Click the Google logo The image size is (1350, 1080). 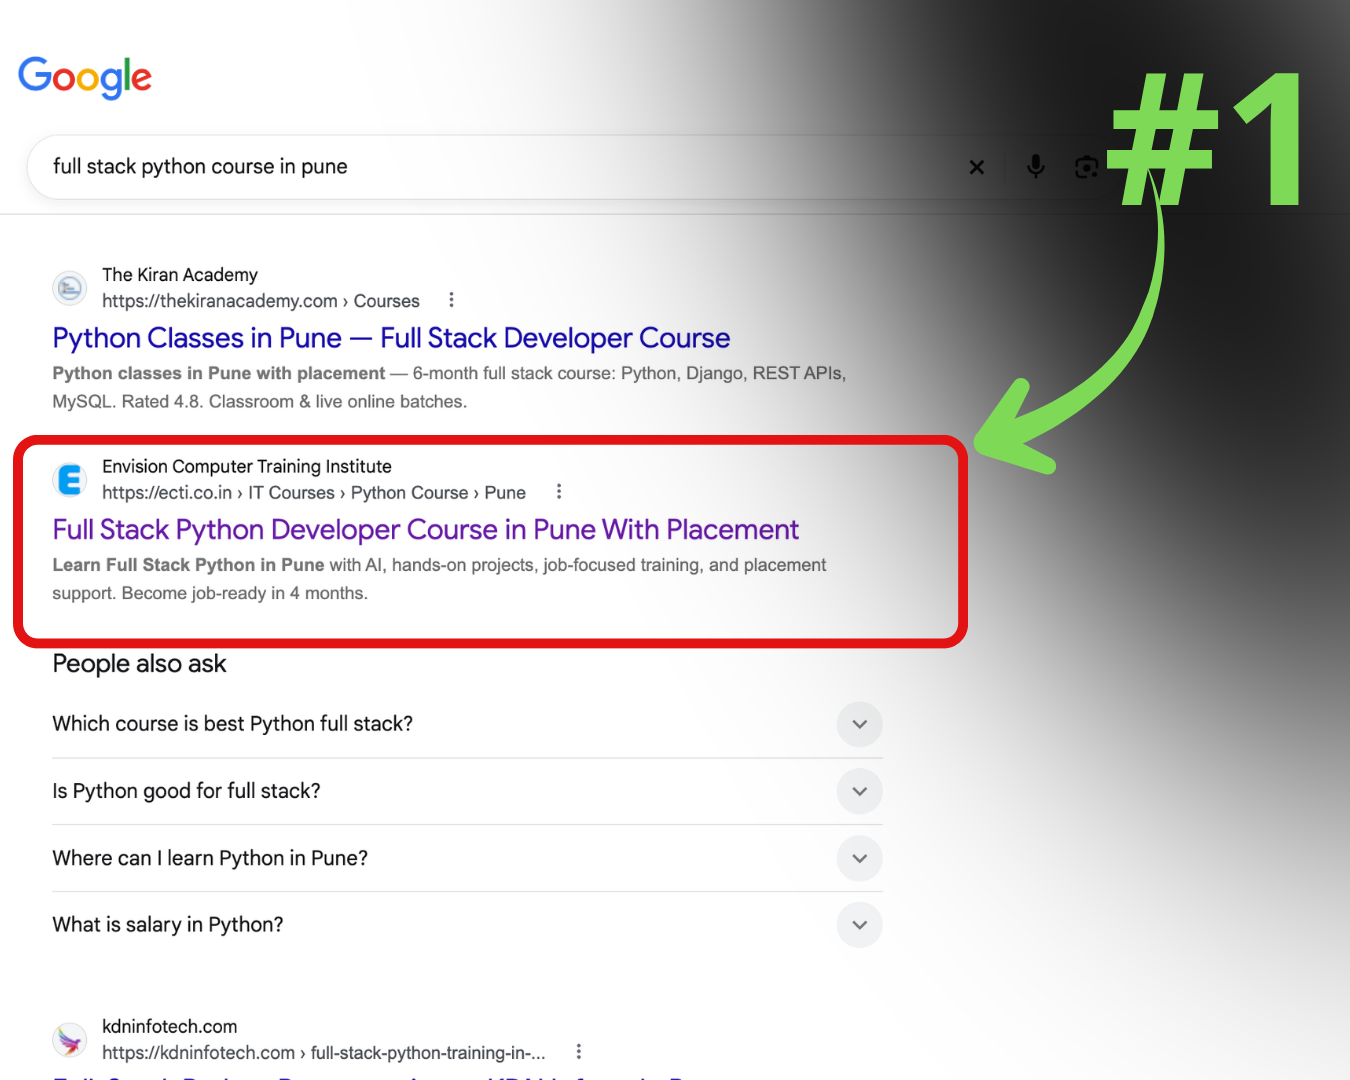[x=85, y=77]
